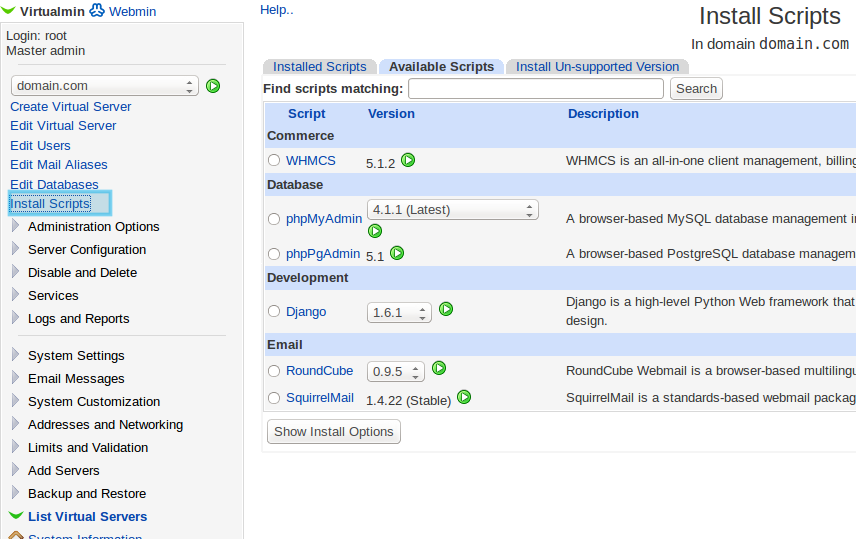
Task: Click the Find scripts matching text field
Action: (x=536, y=89)
